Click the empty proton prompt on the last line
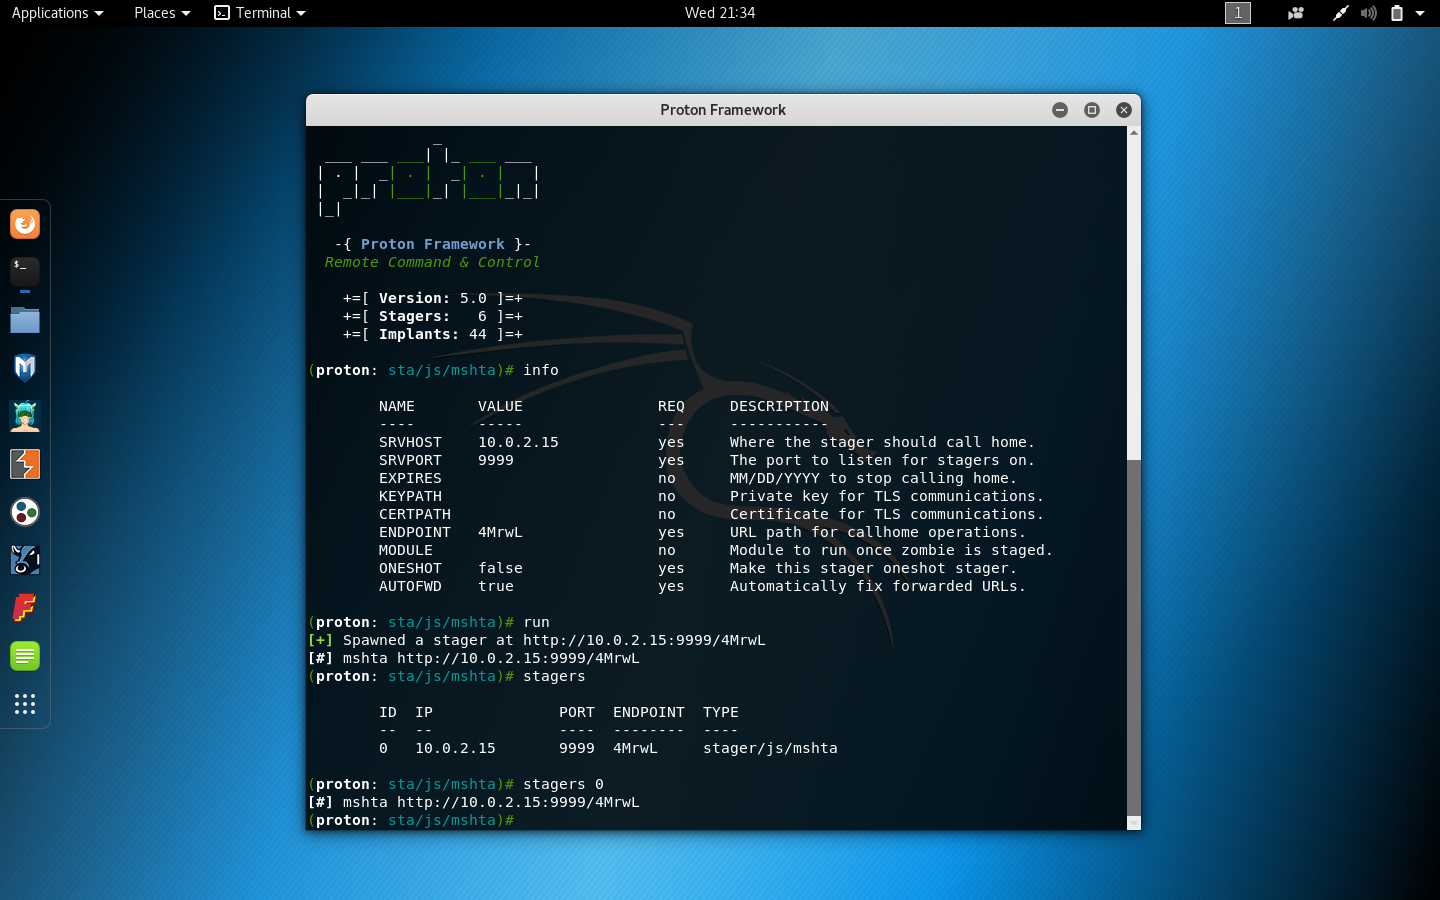 [412, 820]
